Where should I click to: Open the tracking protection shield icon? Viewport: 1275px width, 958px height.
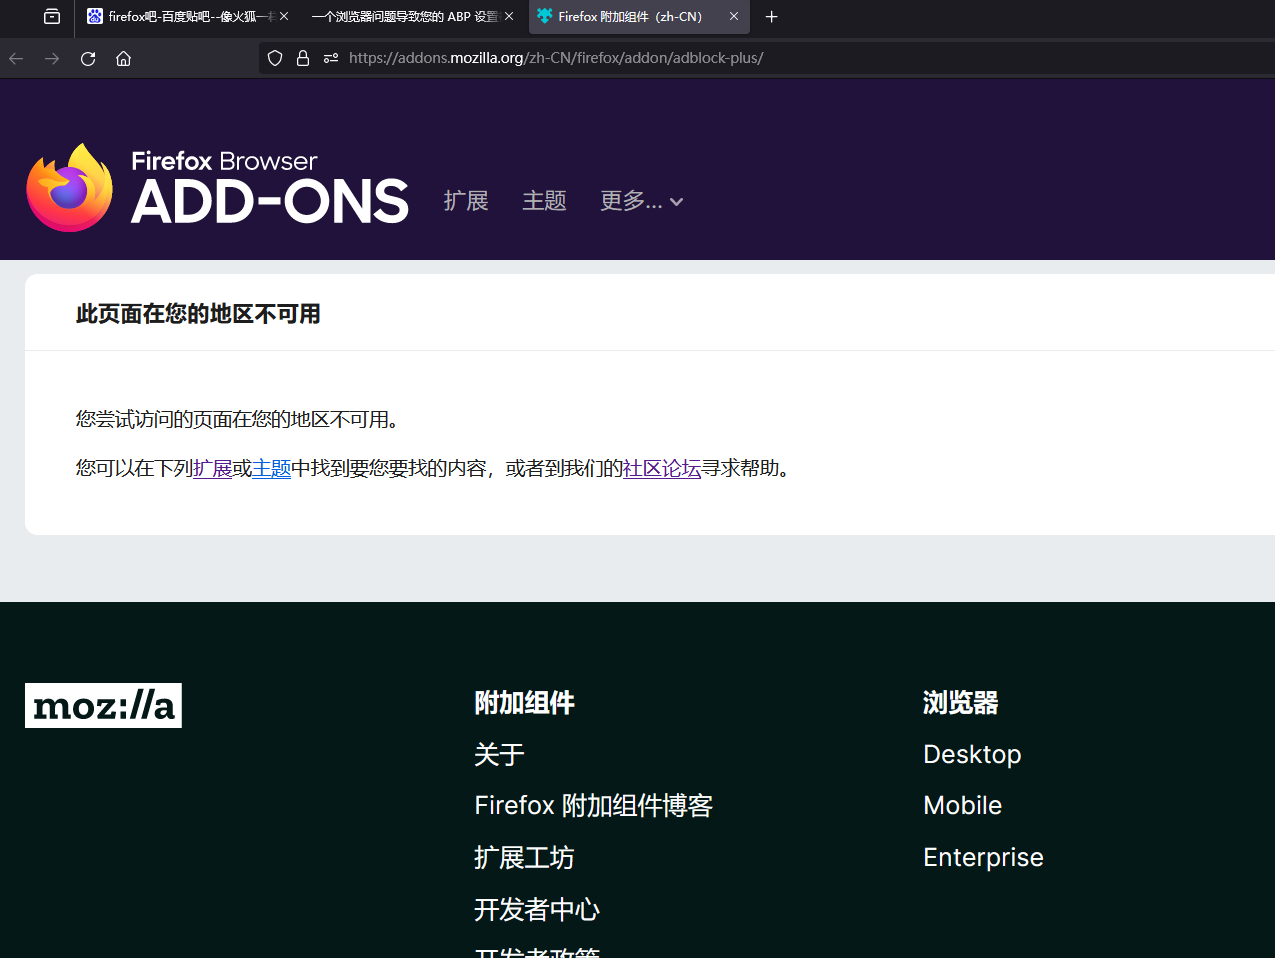pos(275,58)
